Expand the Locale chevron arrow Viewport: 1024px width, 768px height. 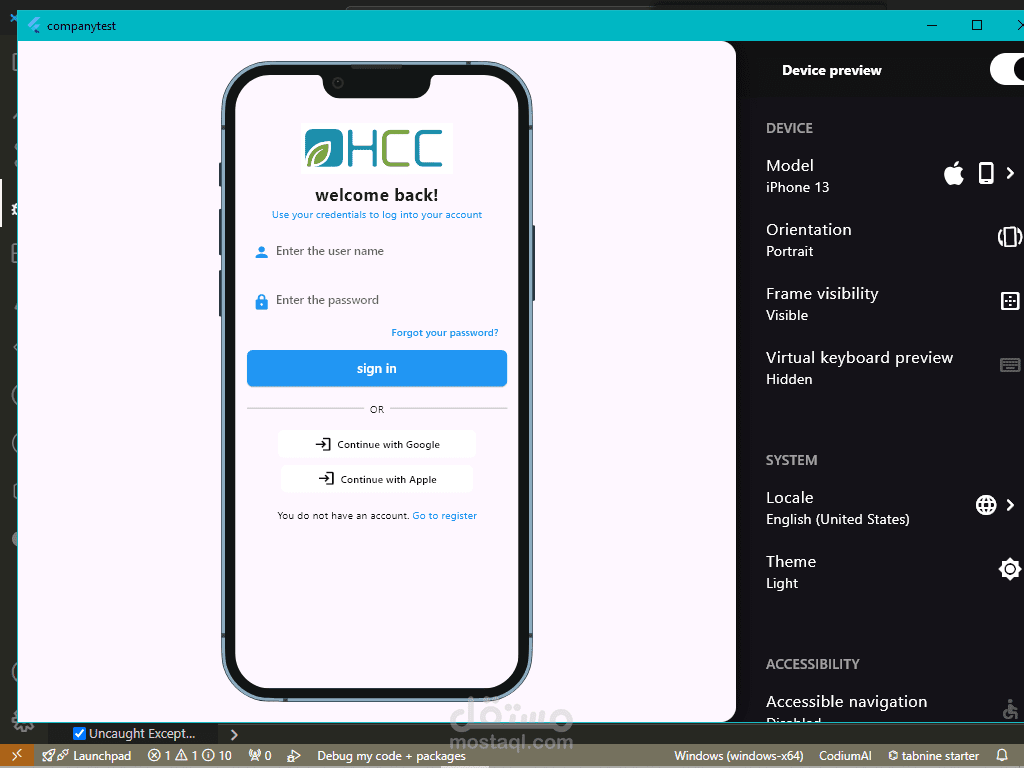1010,505
